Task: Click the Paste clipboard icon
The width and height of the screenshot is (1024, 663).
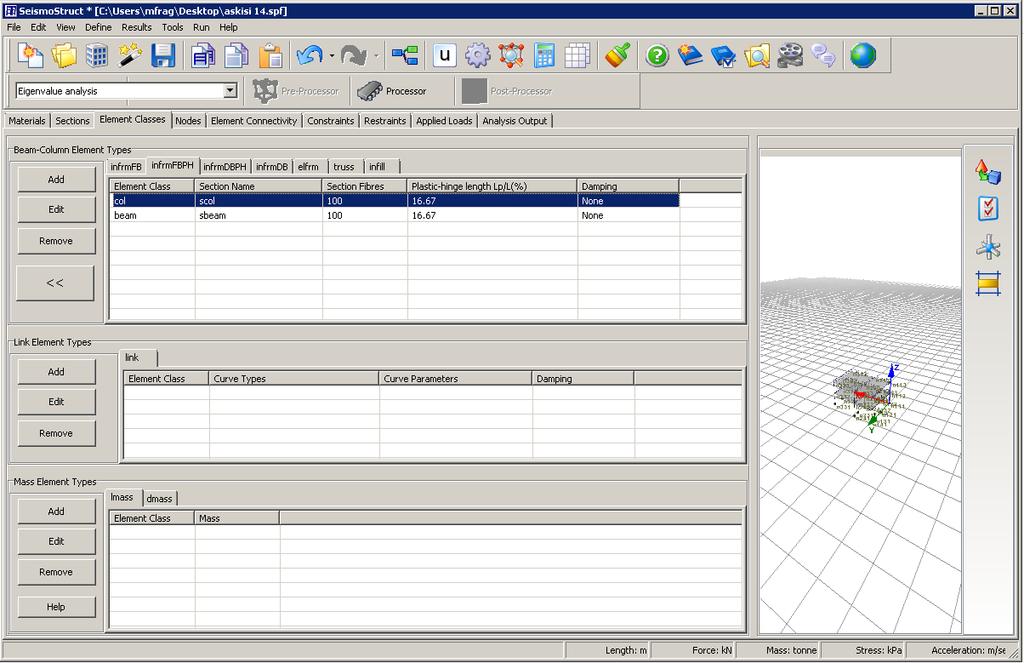Action: click(270, 56)
